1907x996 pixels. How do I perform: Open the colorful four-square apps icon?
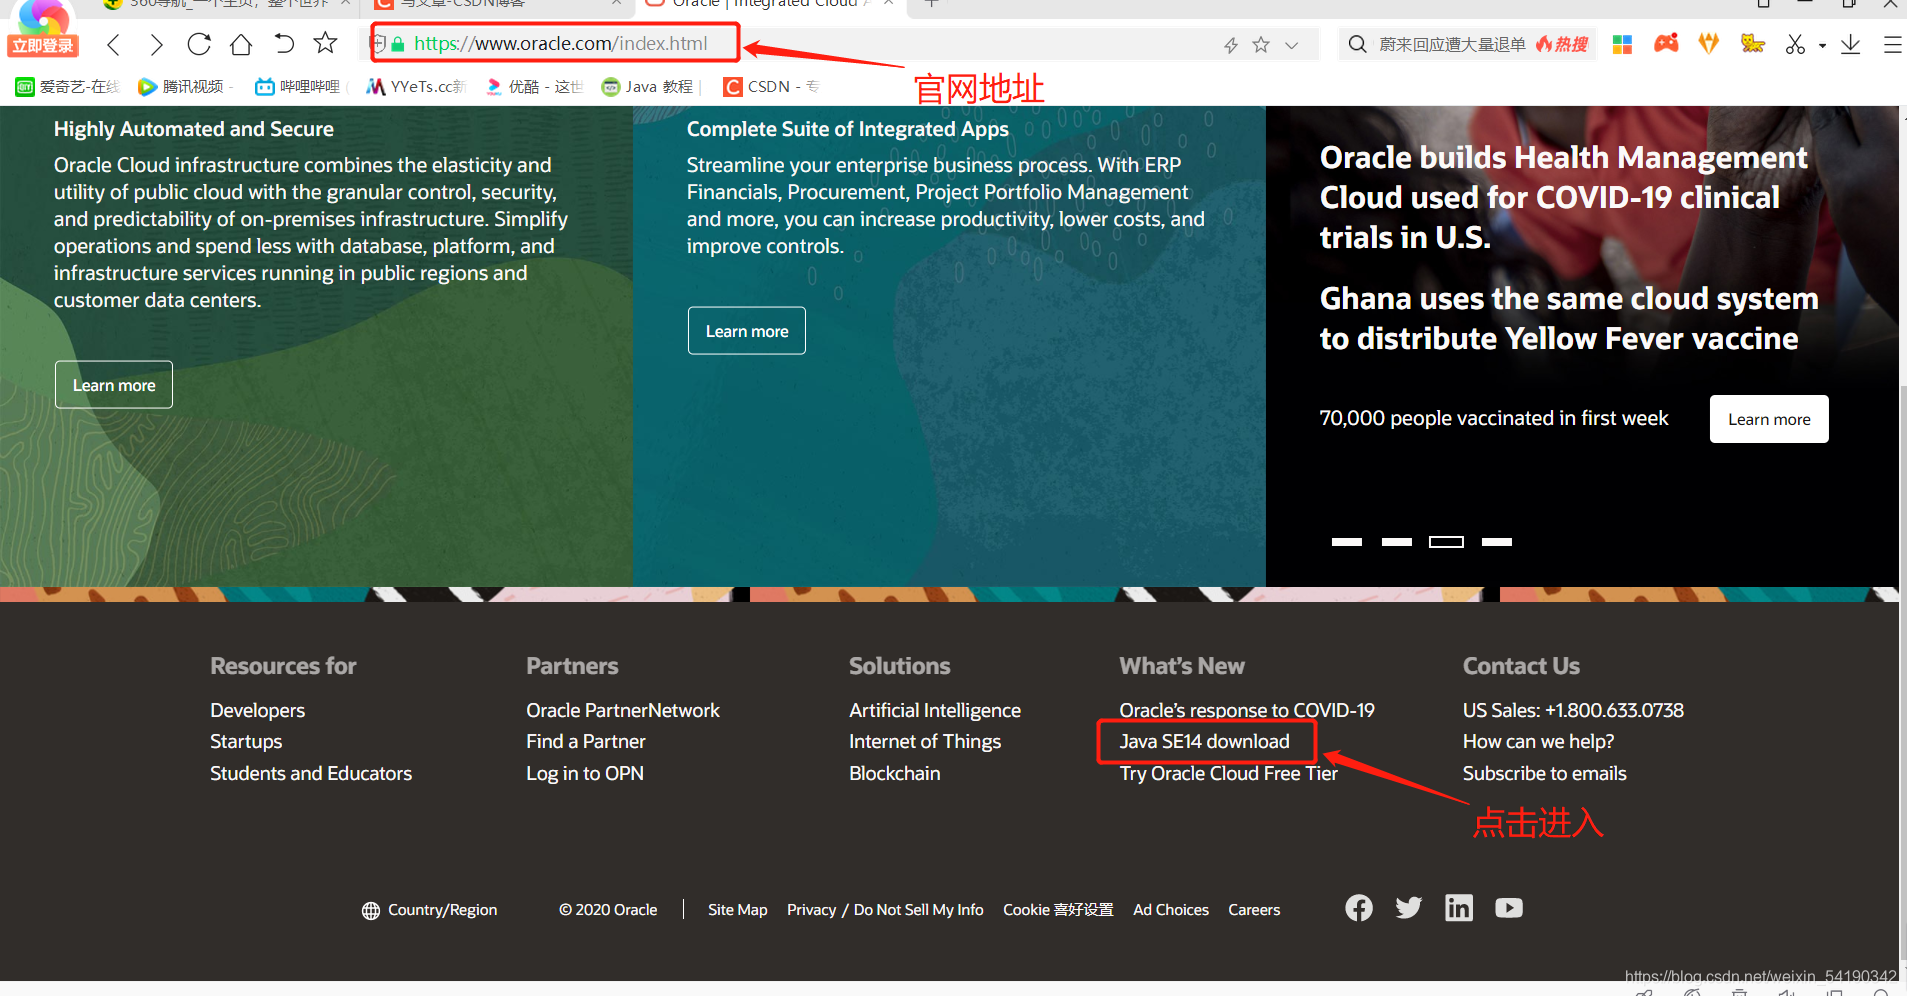(x=1622, y=44)
